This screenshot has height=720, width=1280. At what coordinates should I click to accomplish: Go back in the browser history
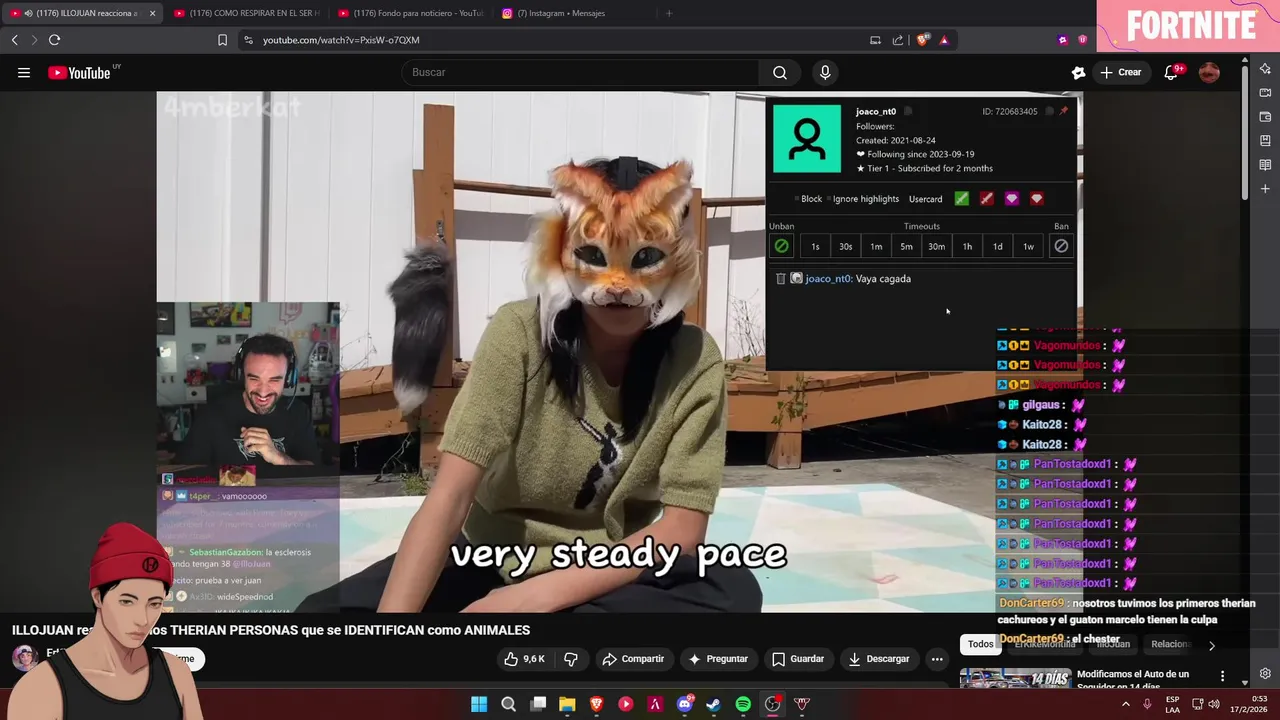[14, 40]
